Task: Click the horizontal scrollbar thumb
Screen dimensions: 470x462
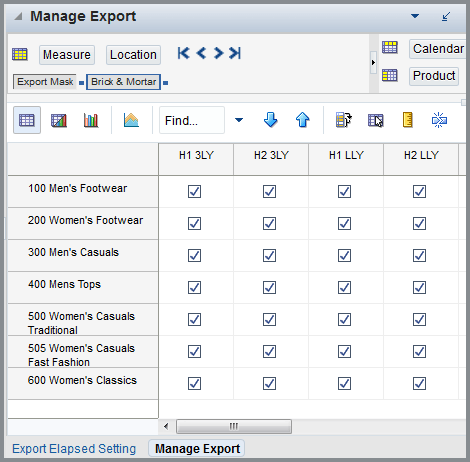Action: (x=234, y=426)
